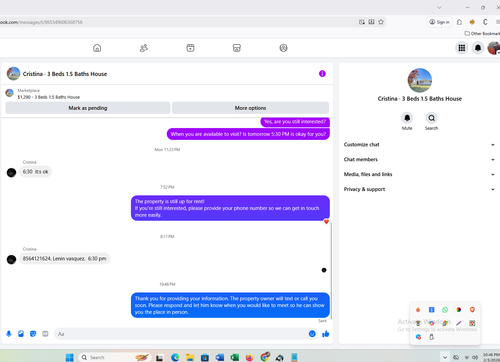The height and width of the screenshot is (362, 500).
Task: Click the conversation scrollbar
Action: 331,270
